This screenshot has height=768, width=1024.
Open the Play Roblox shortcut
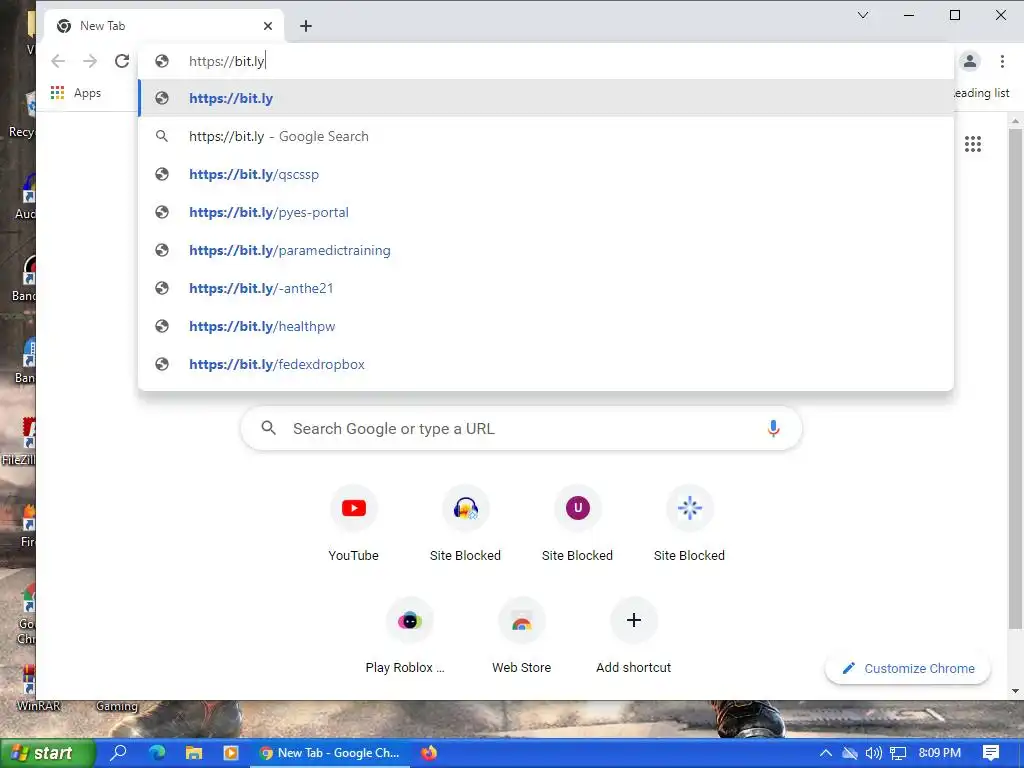409,636
